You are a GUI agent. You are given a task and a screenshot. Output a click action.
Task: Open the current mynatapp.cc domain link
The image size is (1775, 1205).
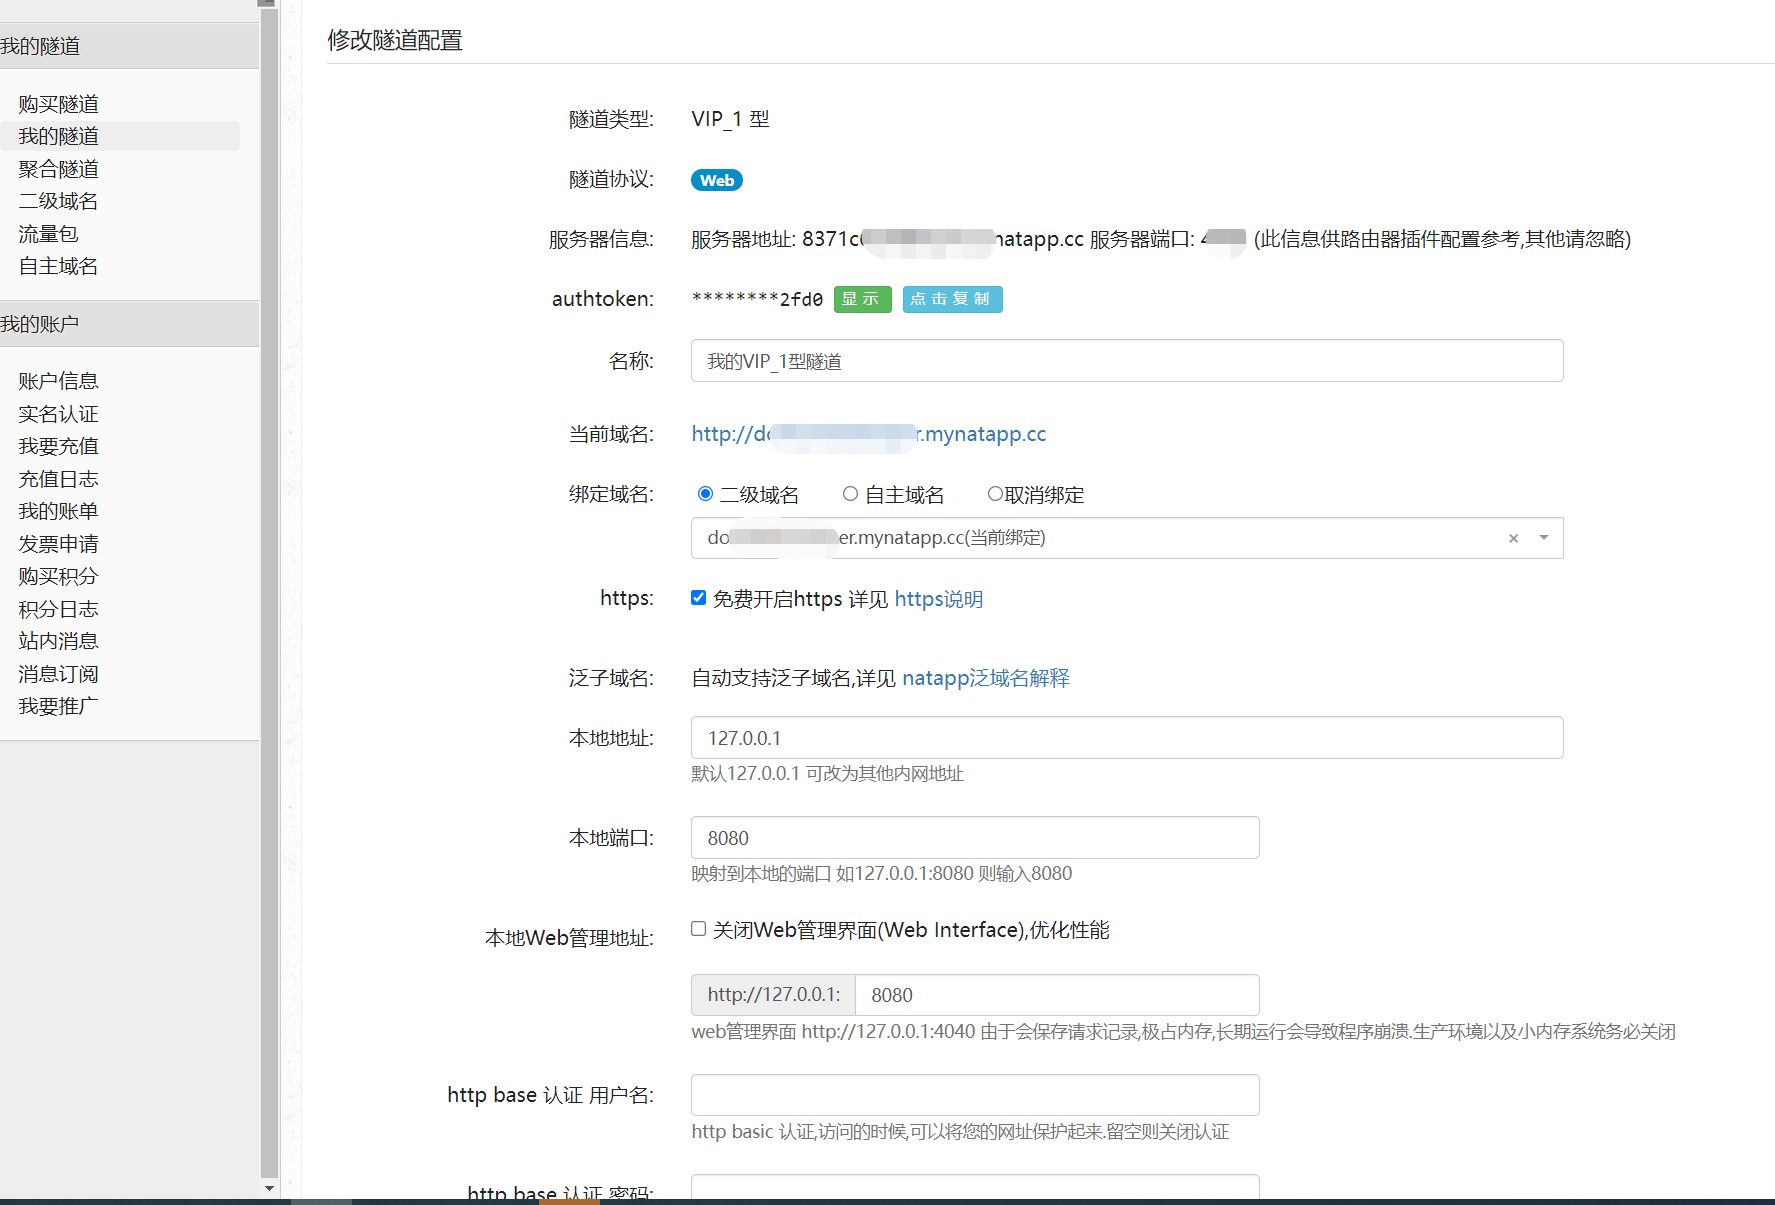(868, 434)
